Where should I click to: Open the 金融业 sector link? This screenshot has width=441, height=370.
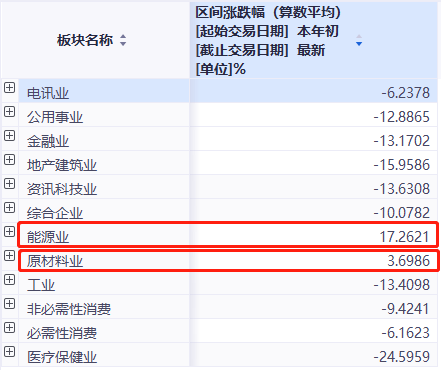[x=48, y=141]
